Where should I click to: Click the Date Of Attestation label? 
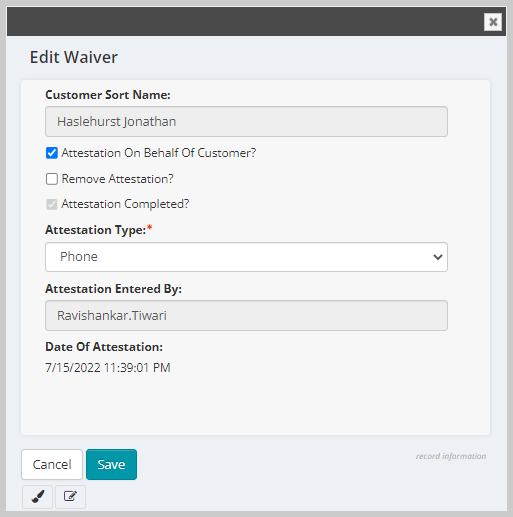point(104,347)
